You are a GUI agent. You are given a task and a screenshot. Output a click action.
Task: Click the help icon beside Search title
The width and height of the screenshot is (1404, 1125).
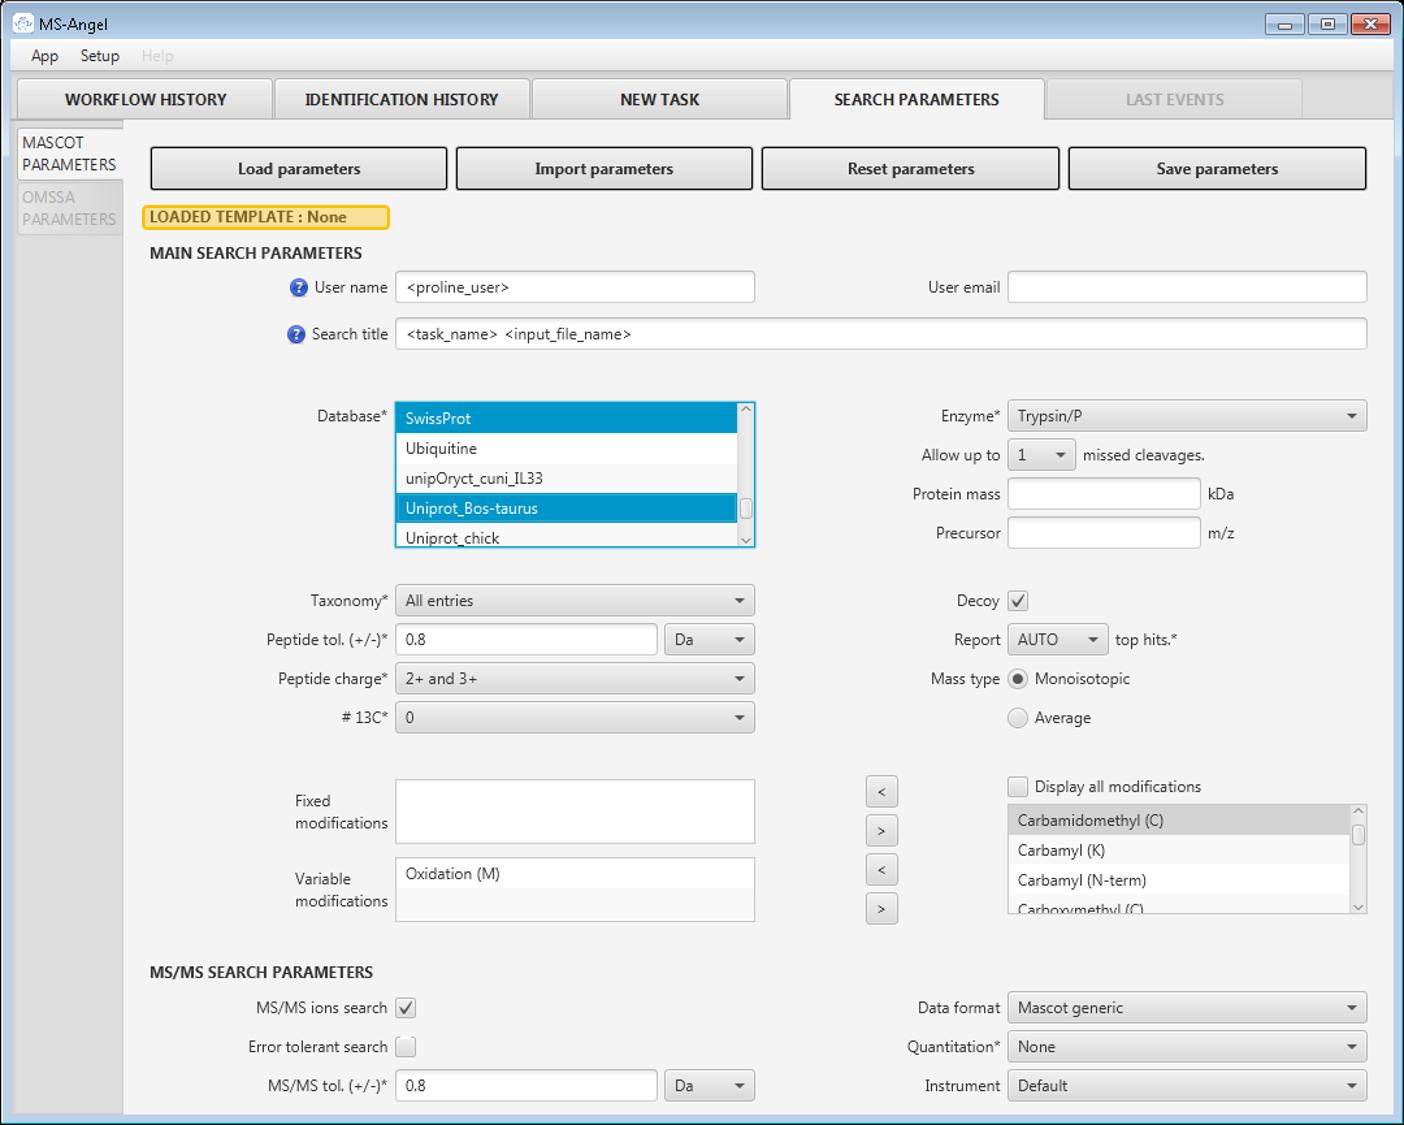coord(296,335)
